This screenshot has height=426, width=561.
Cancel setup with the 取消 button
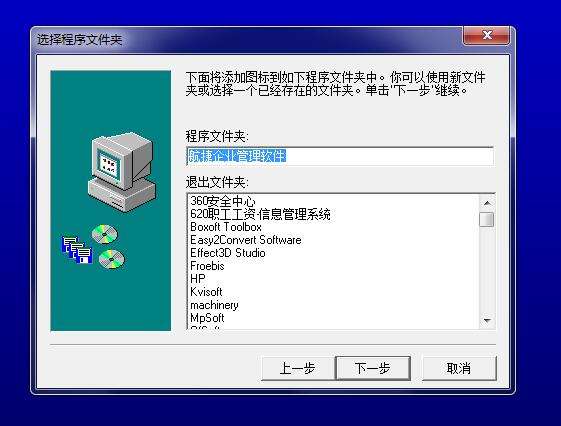[459, 368]
